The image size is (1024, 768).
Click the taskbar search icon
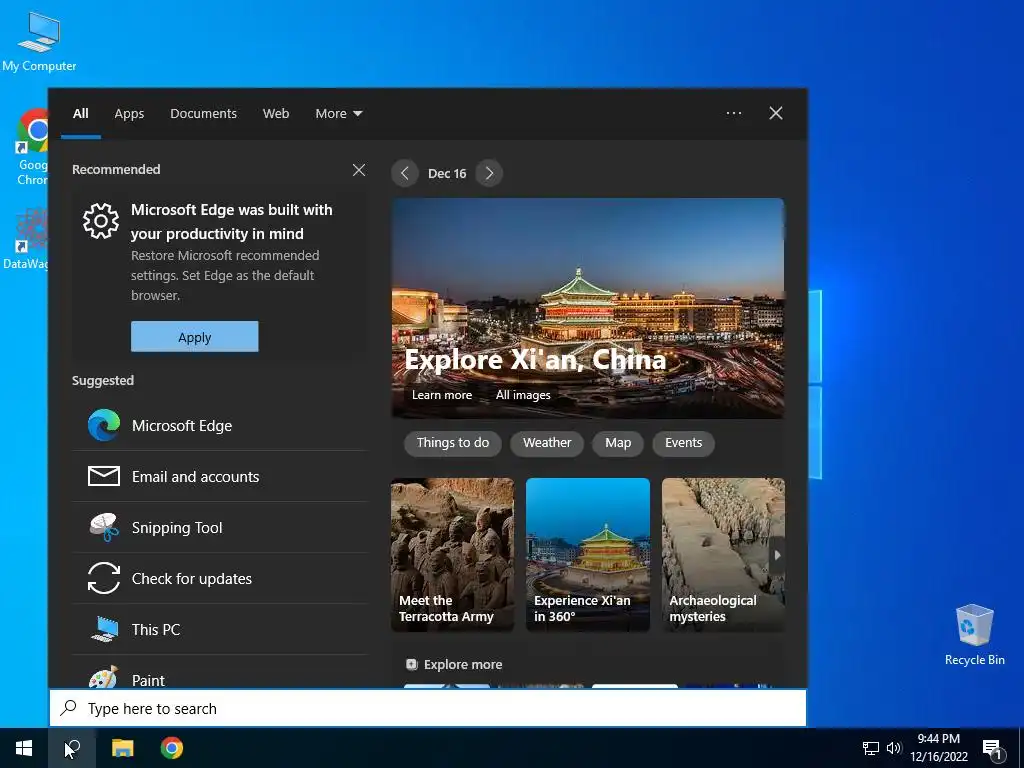click(x=72, y=748)
